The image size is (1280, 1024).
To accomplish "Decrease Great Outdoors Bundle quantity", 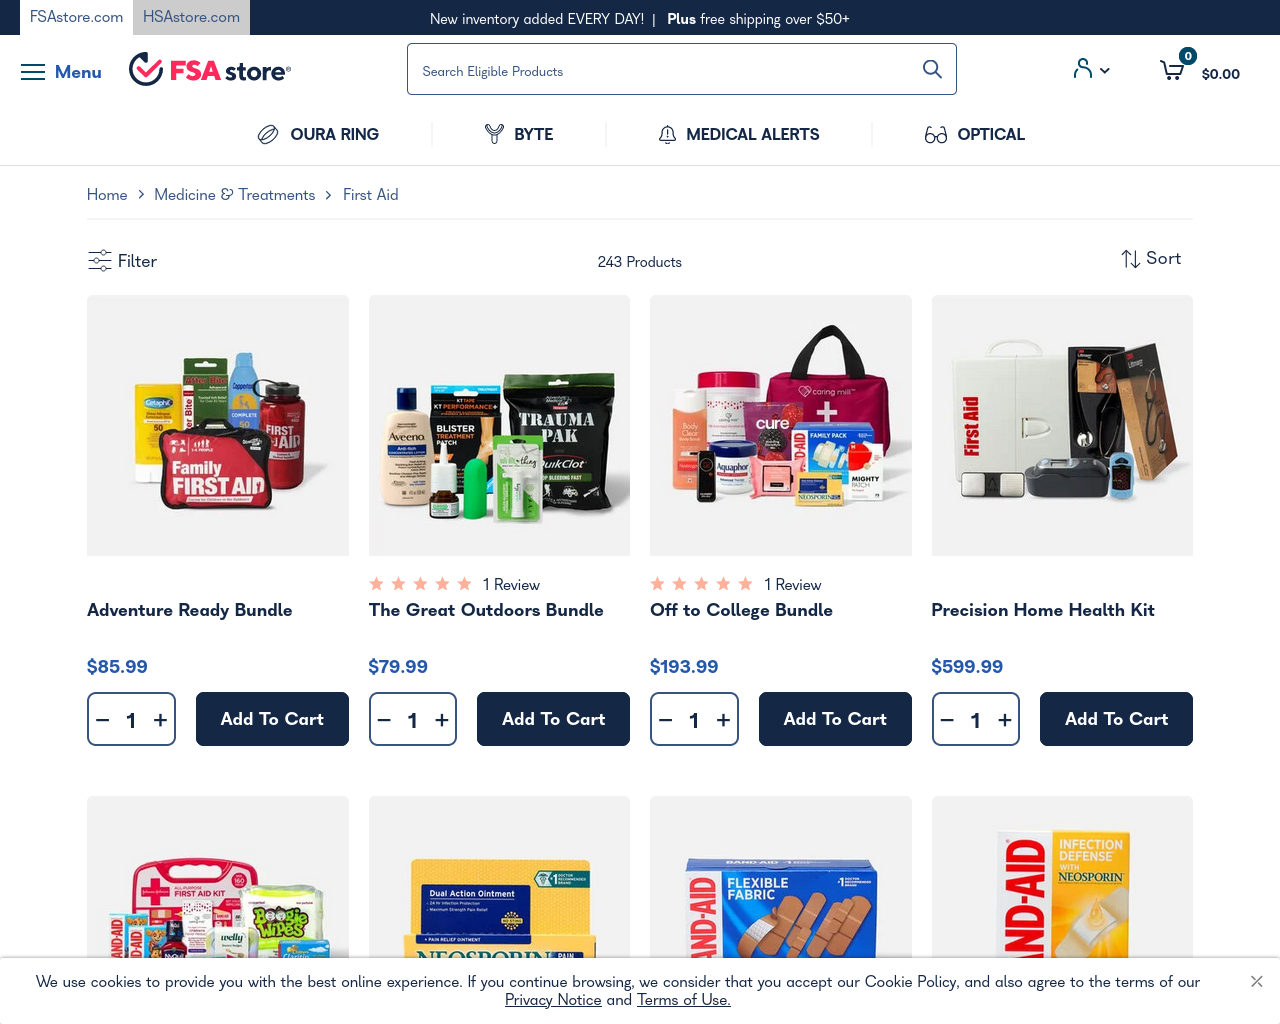I will 384,720.
